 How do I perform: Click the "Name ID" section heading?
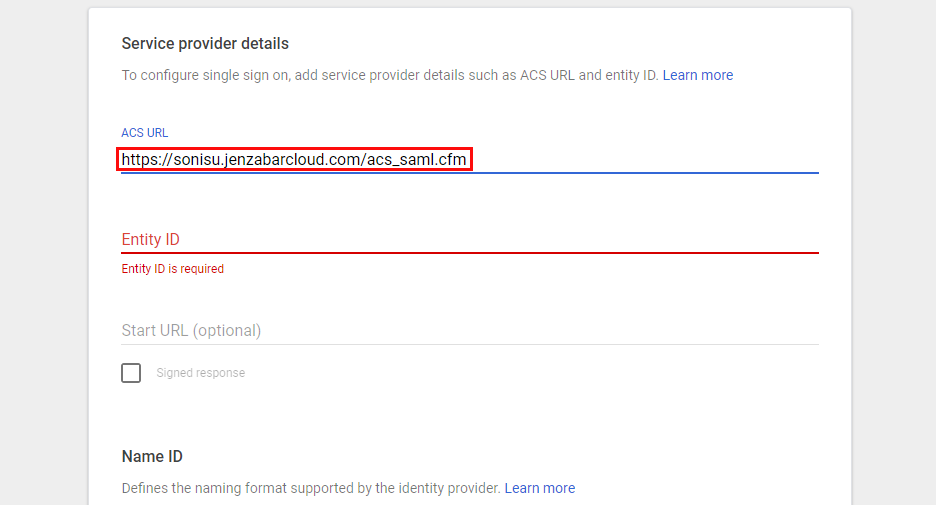pos(152,456)
